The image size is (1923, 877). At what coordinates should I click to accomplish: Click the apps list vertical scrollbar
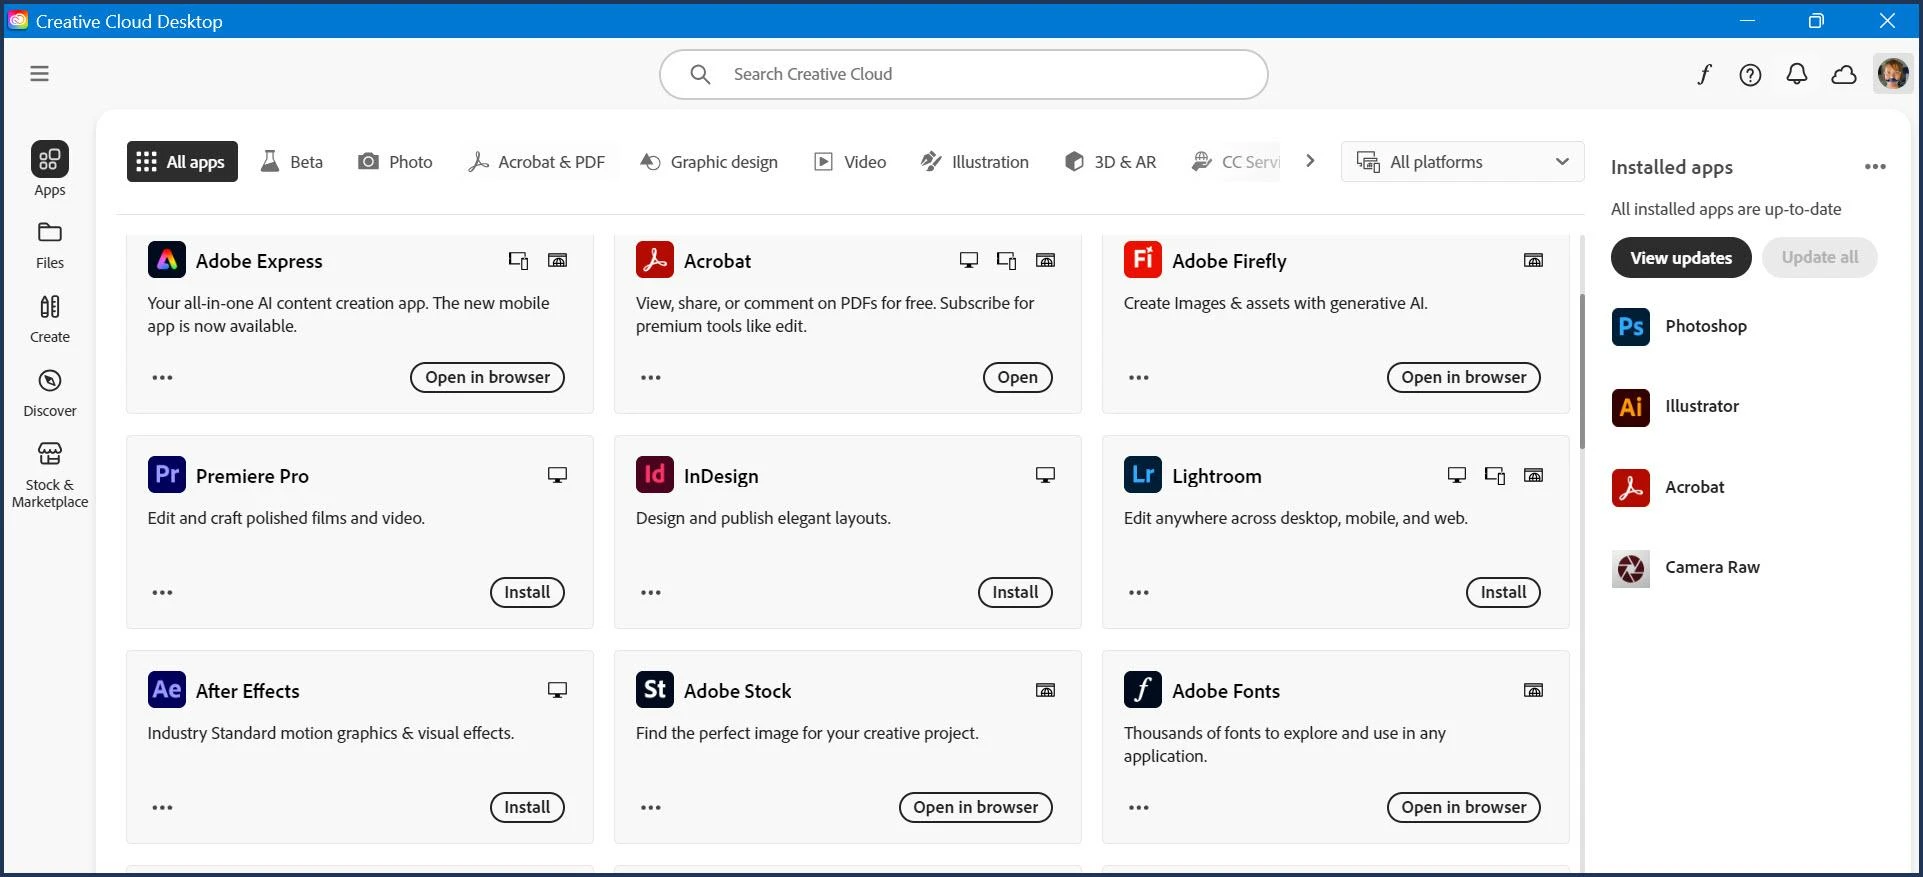pos(1582,371)
